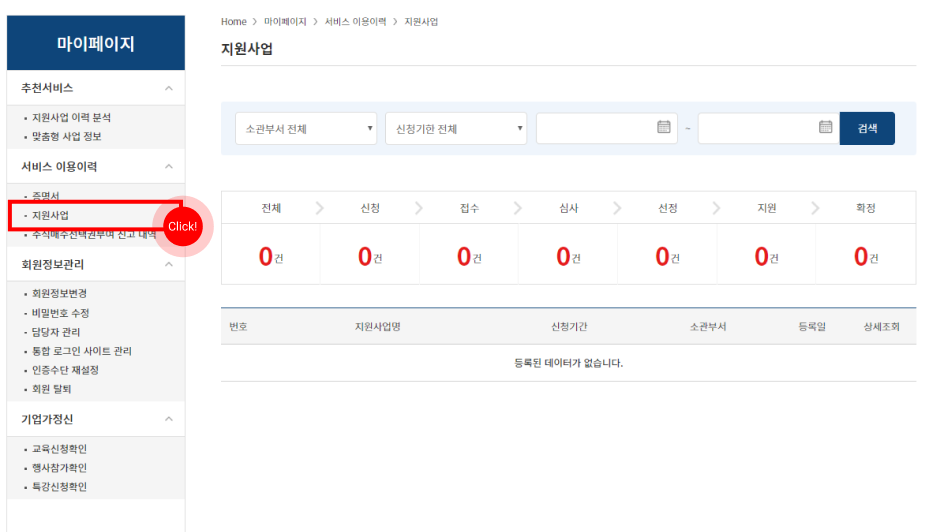Click the 번호 column header
929x532 pixels.
[238, 326]
